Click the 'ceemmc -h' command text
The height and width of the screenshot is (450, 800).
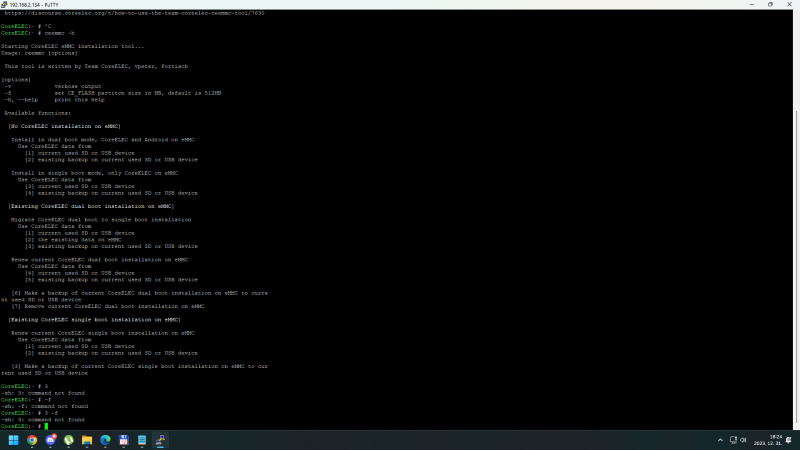pyautogui.click(x=59, y=33)
